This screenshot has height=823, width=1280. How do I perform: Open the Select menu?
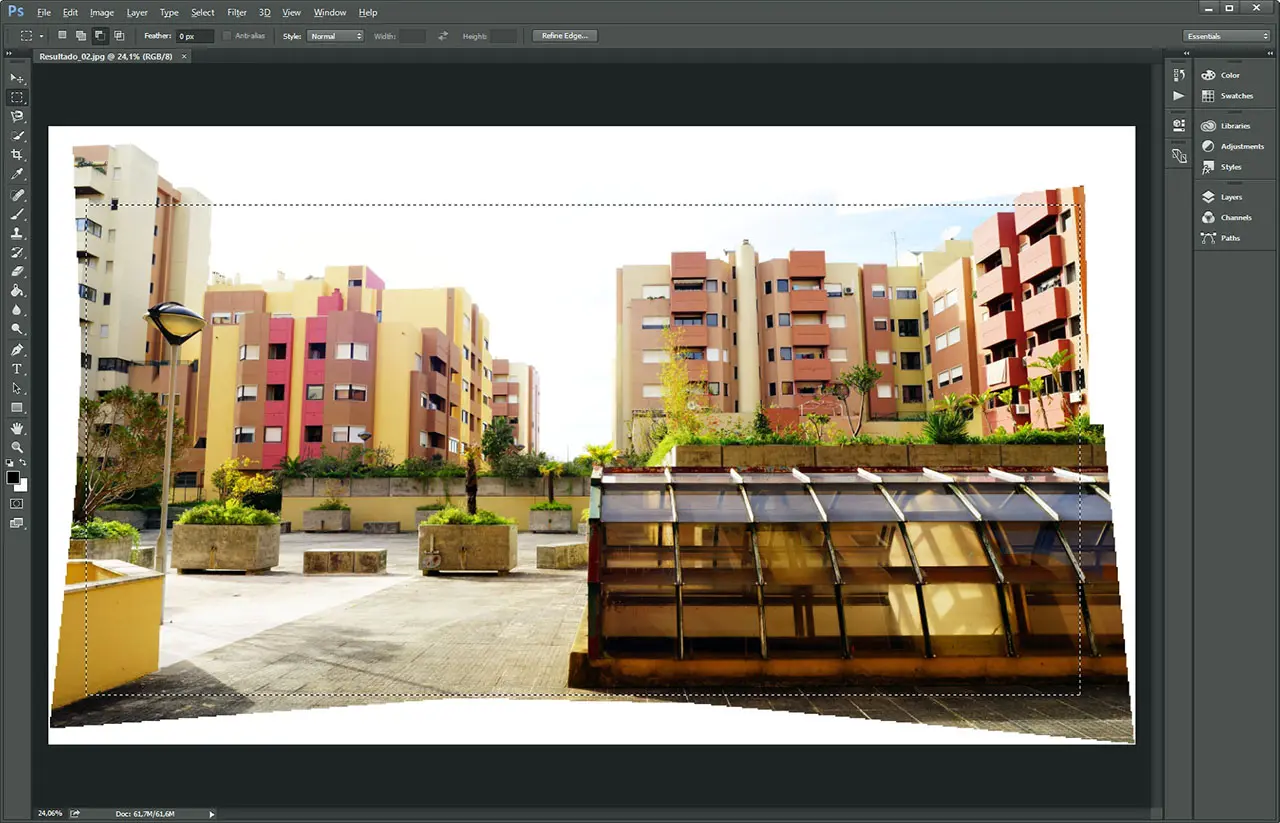click(202, 13)
